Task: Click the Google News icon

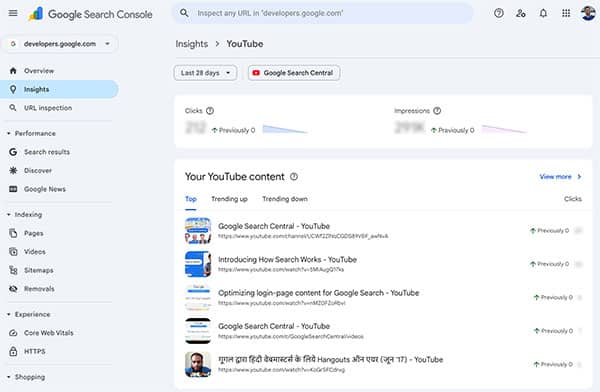Action: pyautogui.click(x=13, y=189)
